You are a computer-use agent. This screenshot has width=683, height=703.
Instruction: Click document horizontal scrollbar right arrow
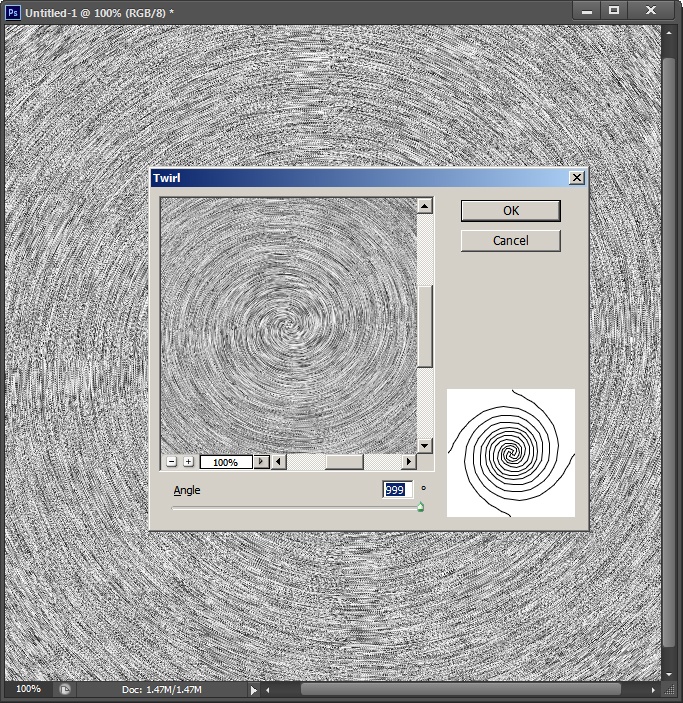click(653, 690)
